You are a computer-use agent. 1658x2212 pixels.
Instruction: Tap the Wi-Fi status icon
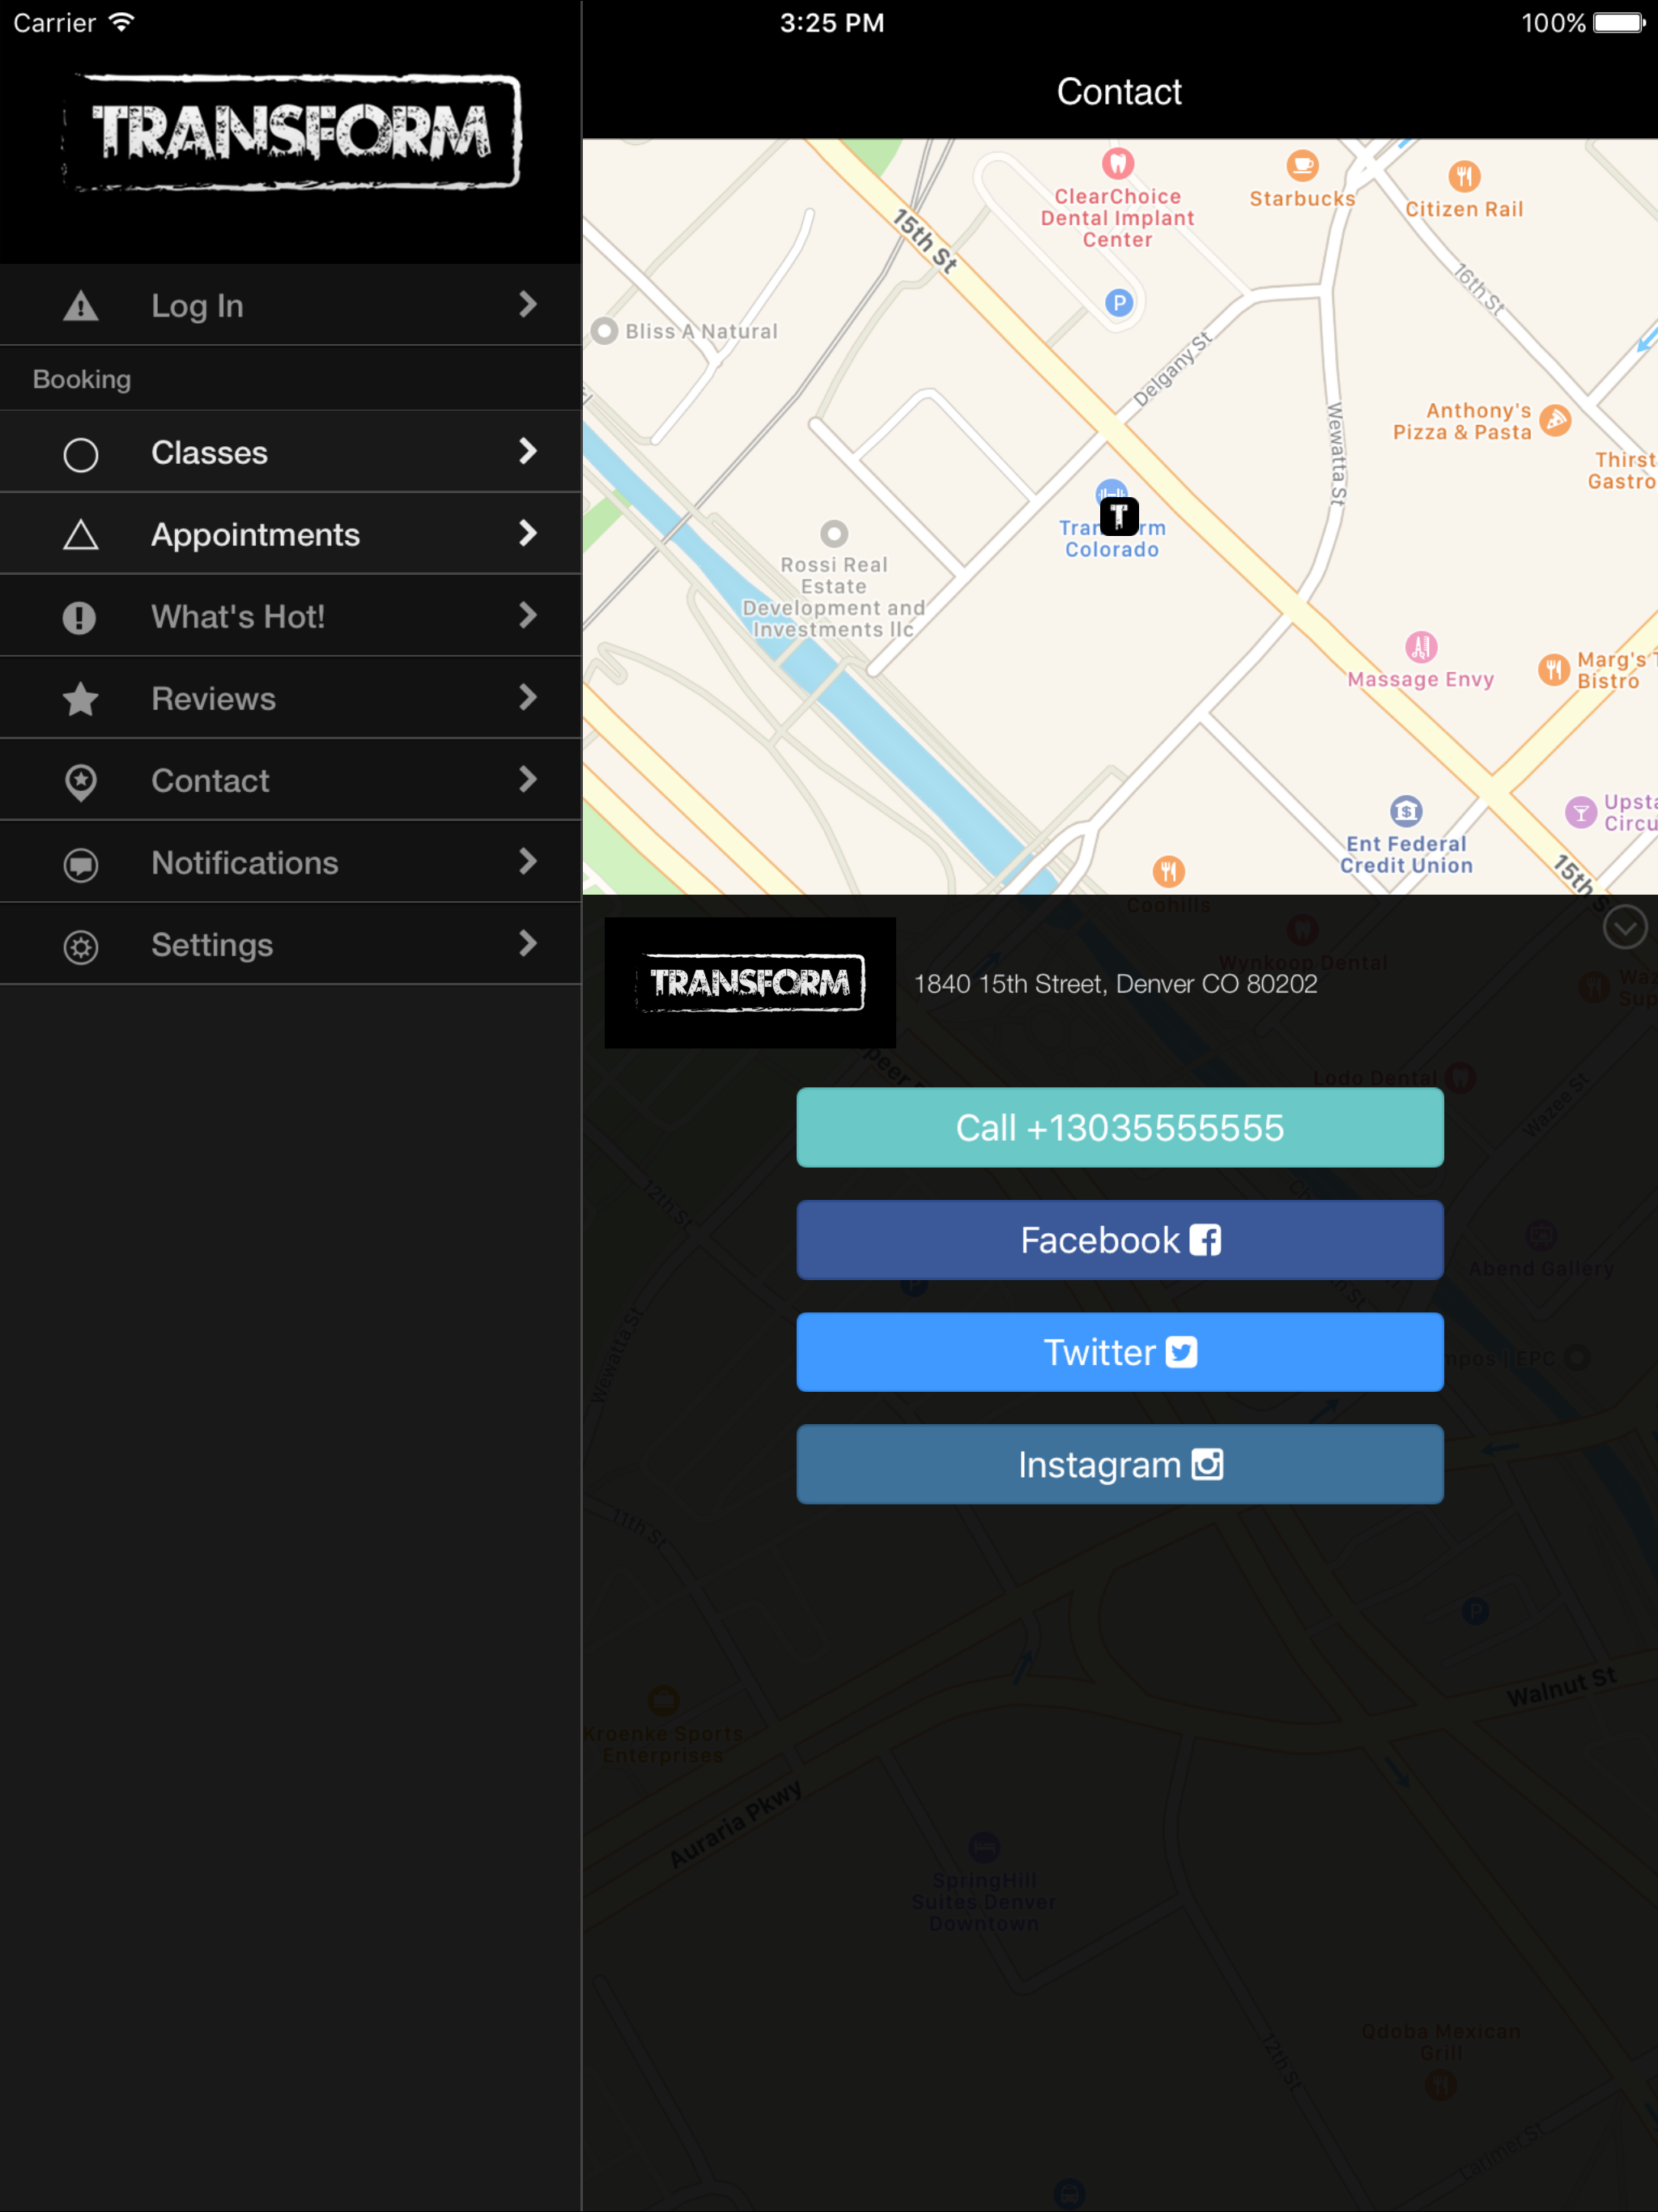click(121, 22)
